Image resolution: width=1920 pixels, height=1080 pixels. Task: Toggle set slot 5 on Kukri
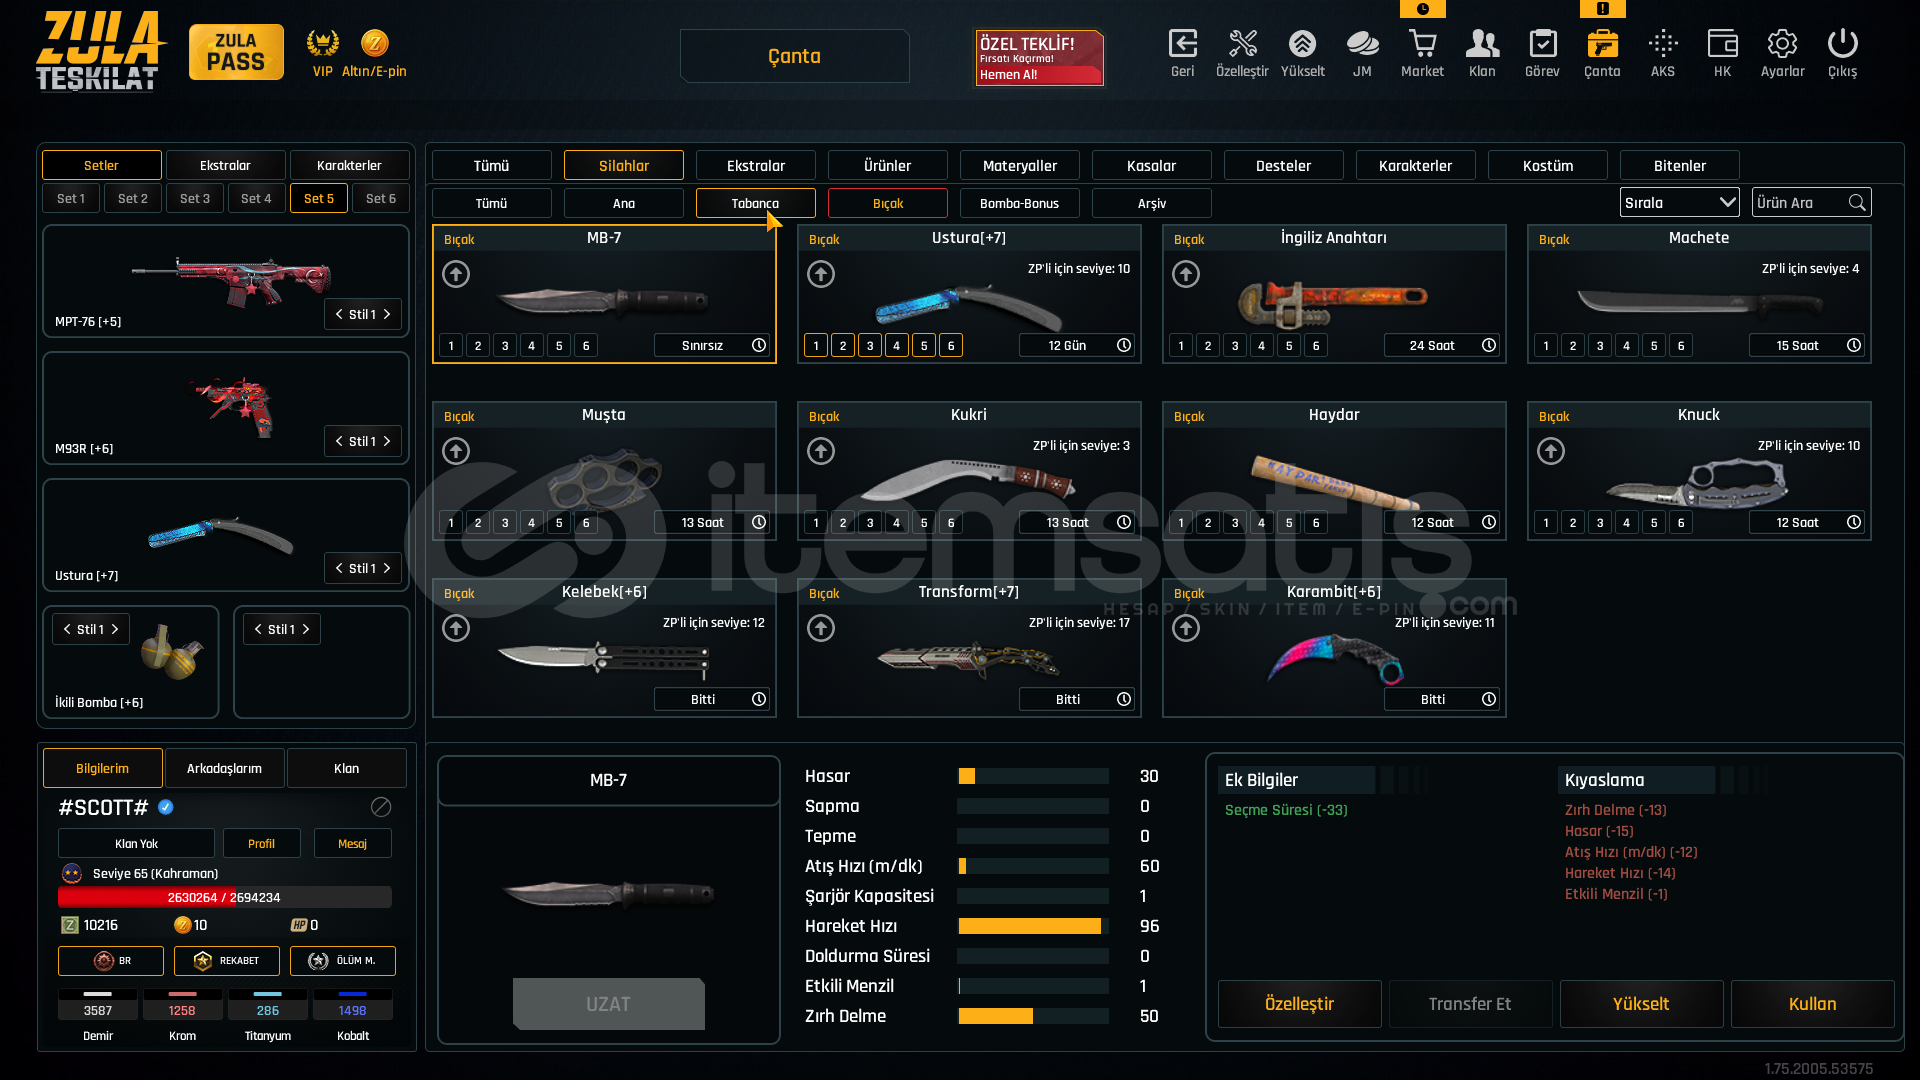pos(924,522)
